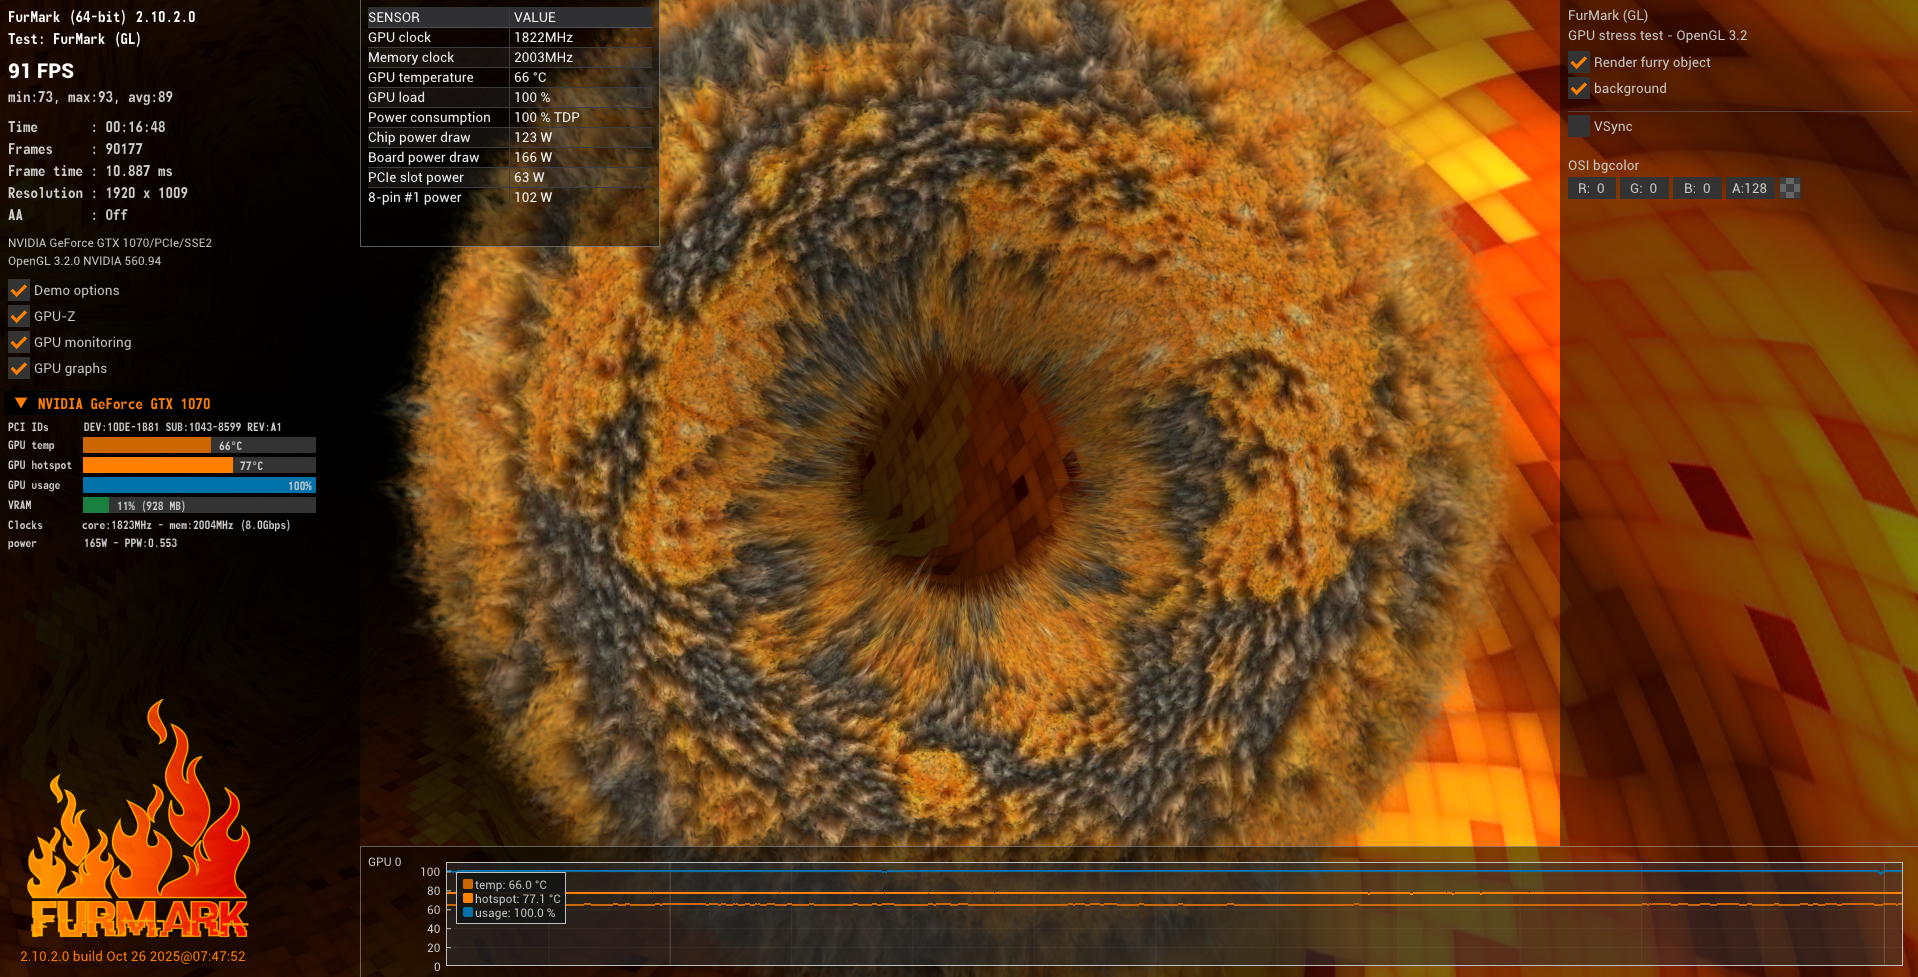Select the GPU temperature row label
The height and width of the screenshot is (977, 1918).
pyautogui.click(x=421, y=77)
